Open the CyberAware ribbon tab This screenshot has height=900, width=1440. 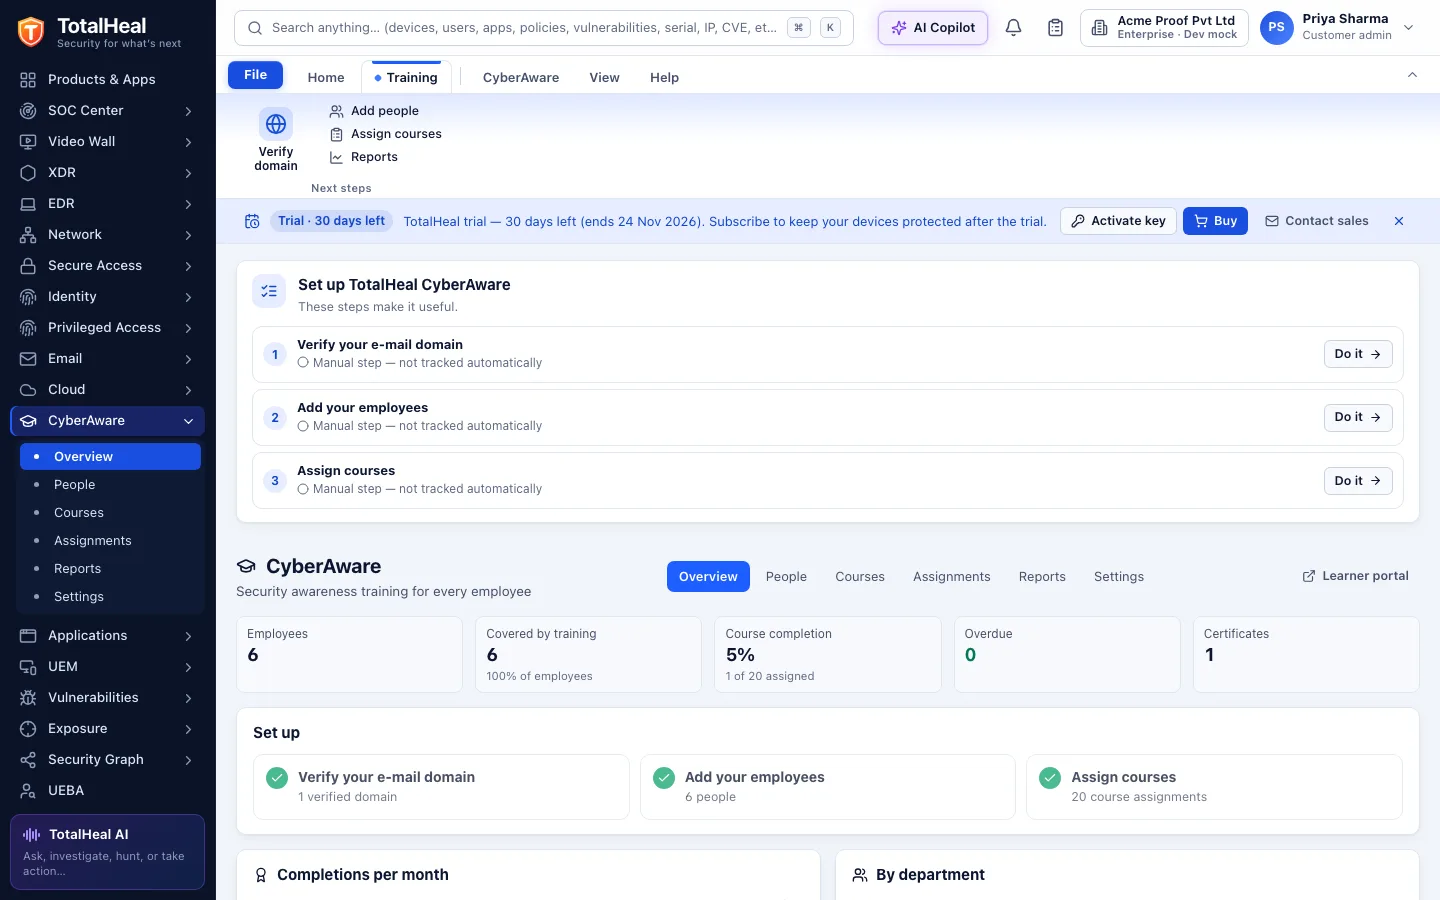[x=521, y=77]
